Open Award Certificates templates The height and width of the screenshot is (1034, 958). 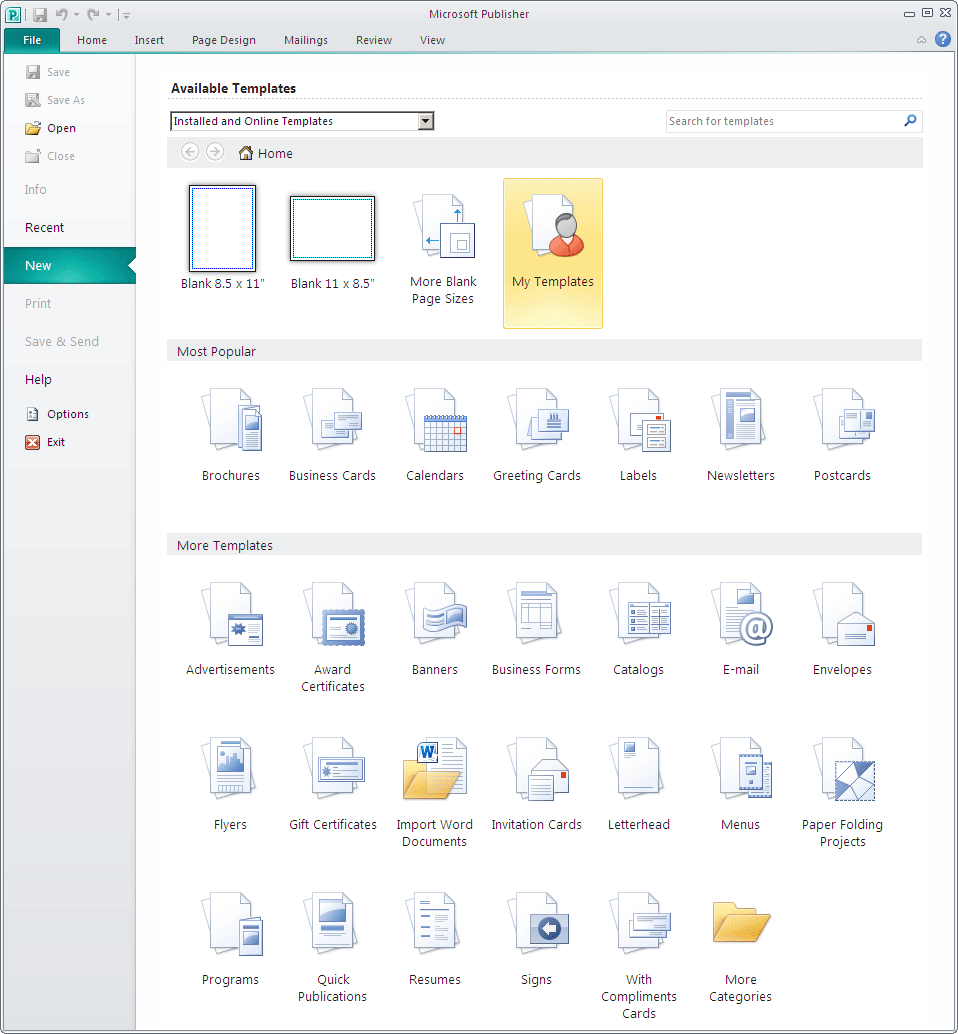(332, 637)
